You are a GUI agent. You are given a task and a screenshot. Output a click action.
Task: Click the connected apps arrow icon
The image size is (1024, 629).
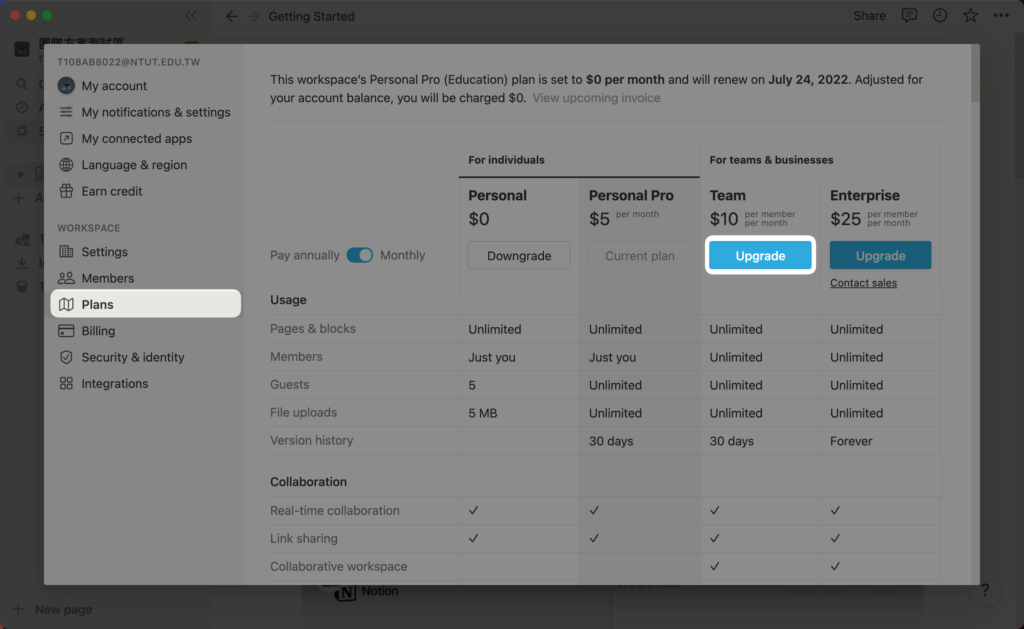pyautogui.click(x=66, y=138)
